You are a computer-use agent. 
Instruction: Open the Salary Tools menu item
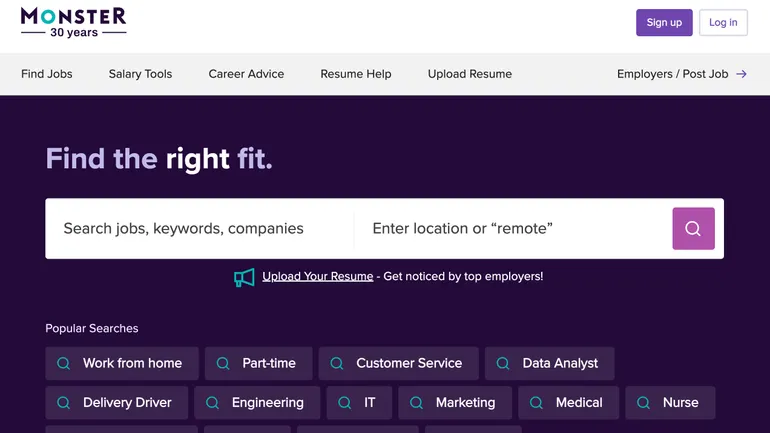(140, 74)
